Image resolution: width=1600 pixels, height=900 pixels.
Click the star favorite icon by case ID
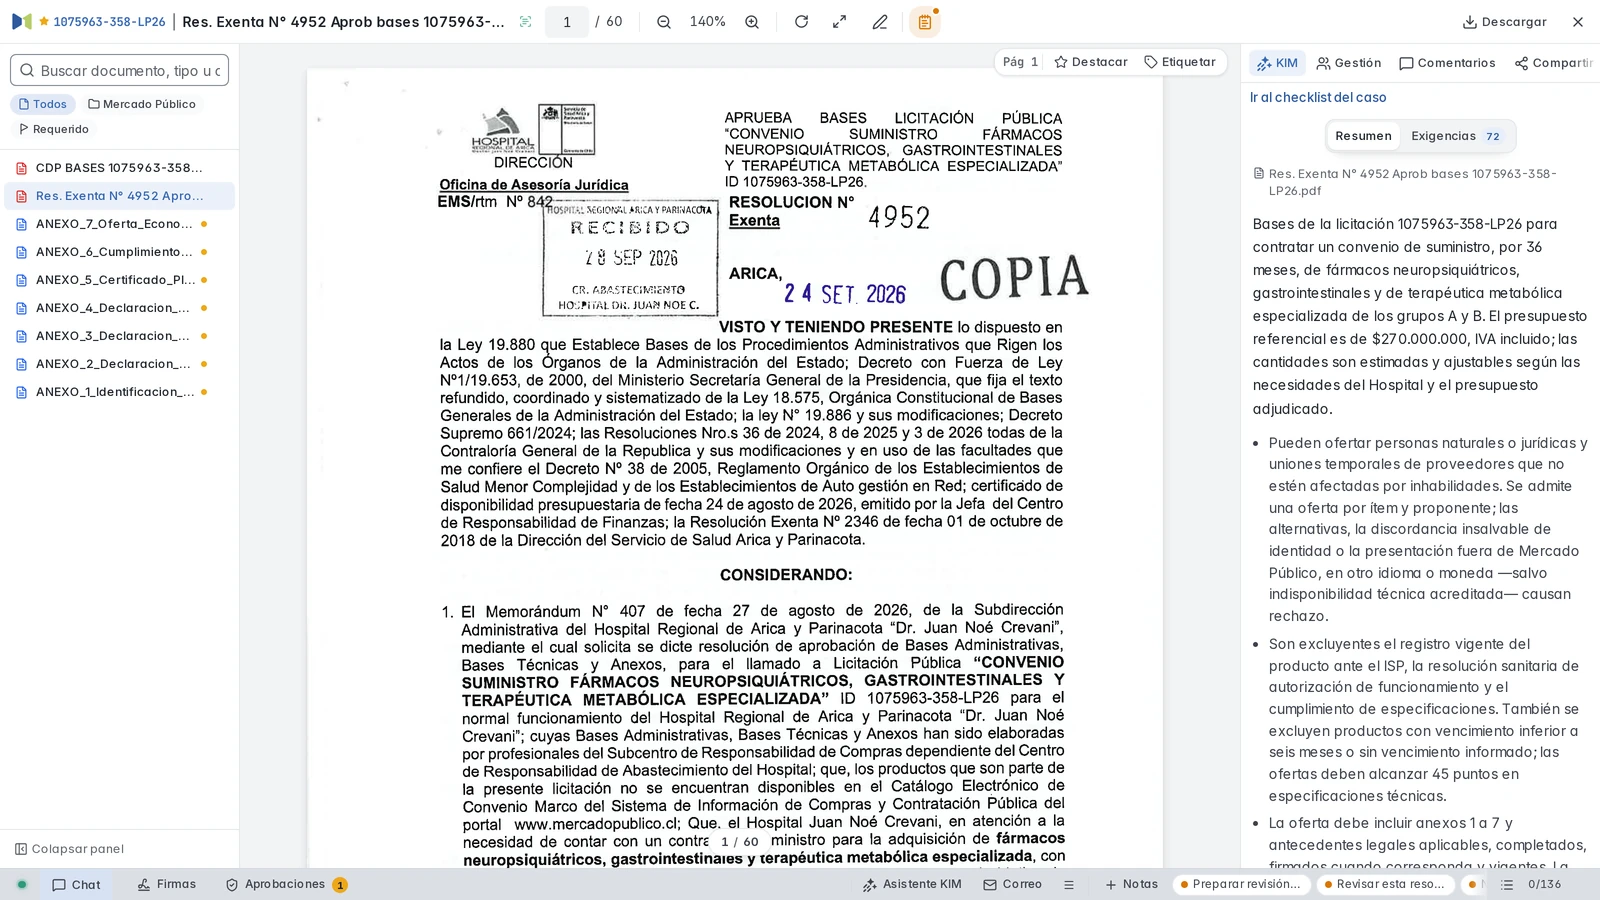44,21
